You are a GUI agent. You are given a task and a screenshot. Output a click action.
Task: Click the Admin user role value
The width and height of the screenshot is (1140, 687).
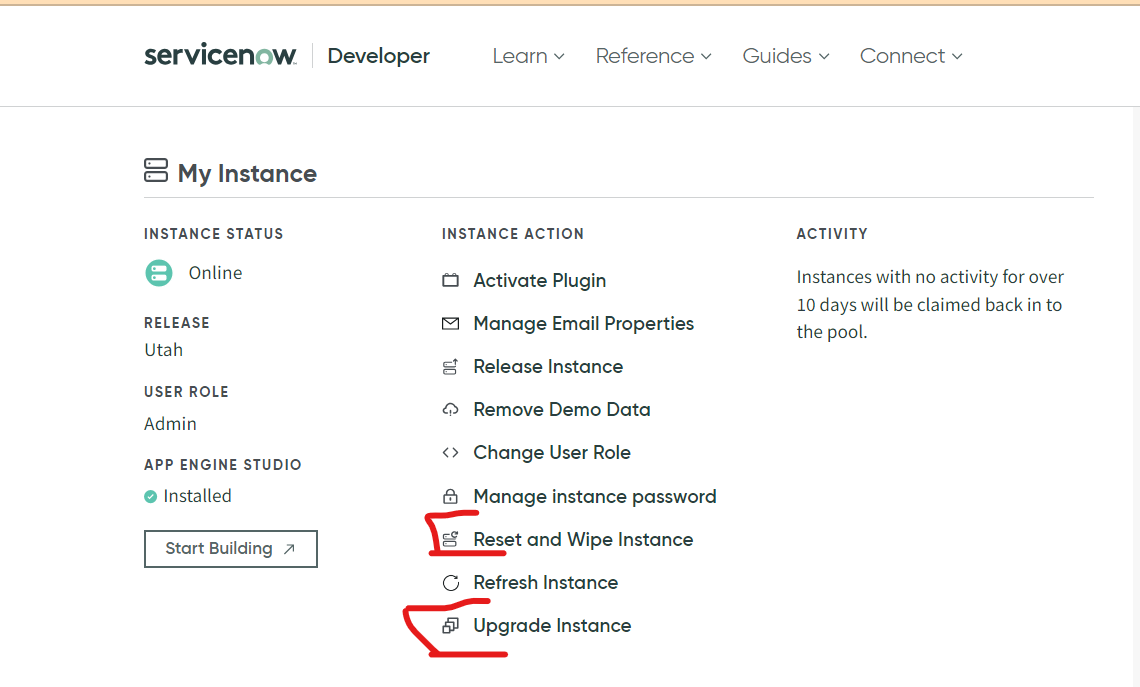170,424
